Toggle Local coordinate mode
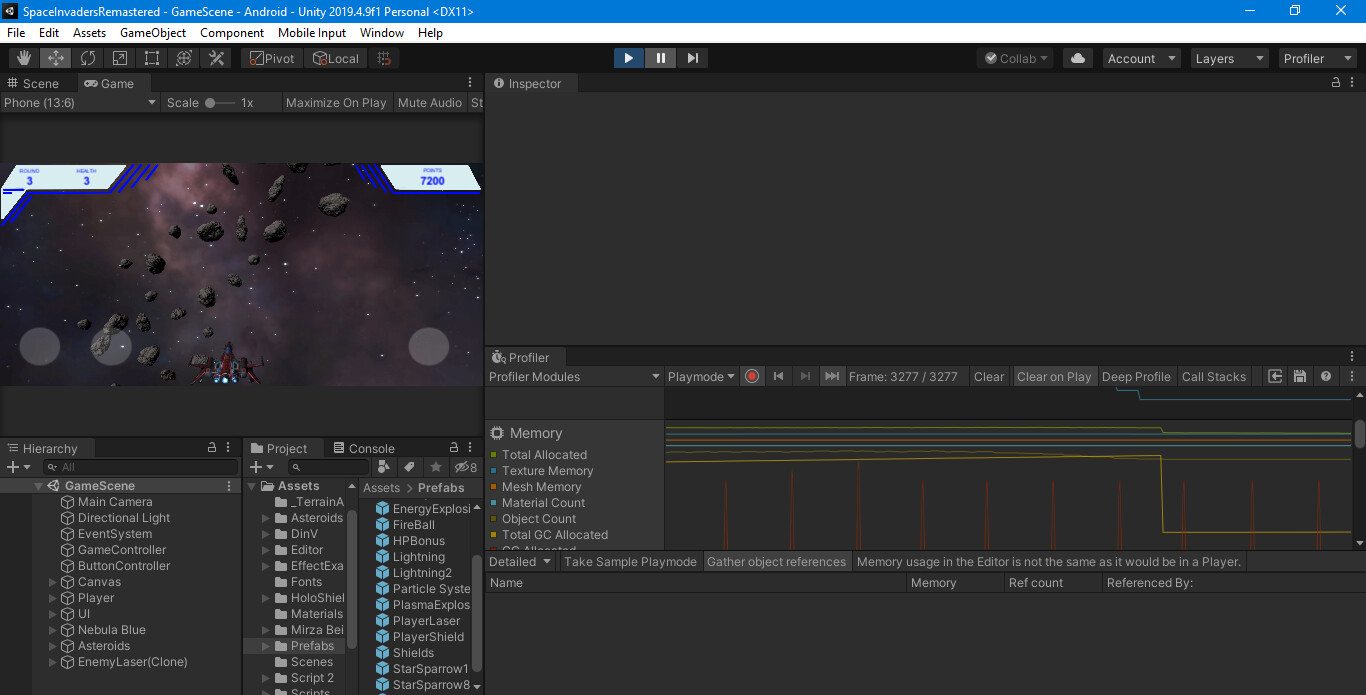 pos(336,57)
